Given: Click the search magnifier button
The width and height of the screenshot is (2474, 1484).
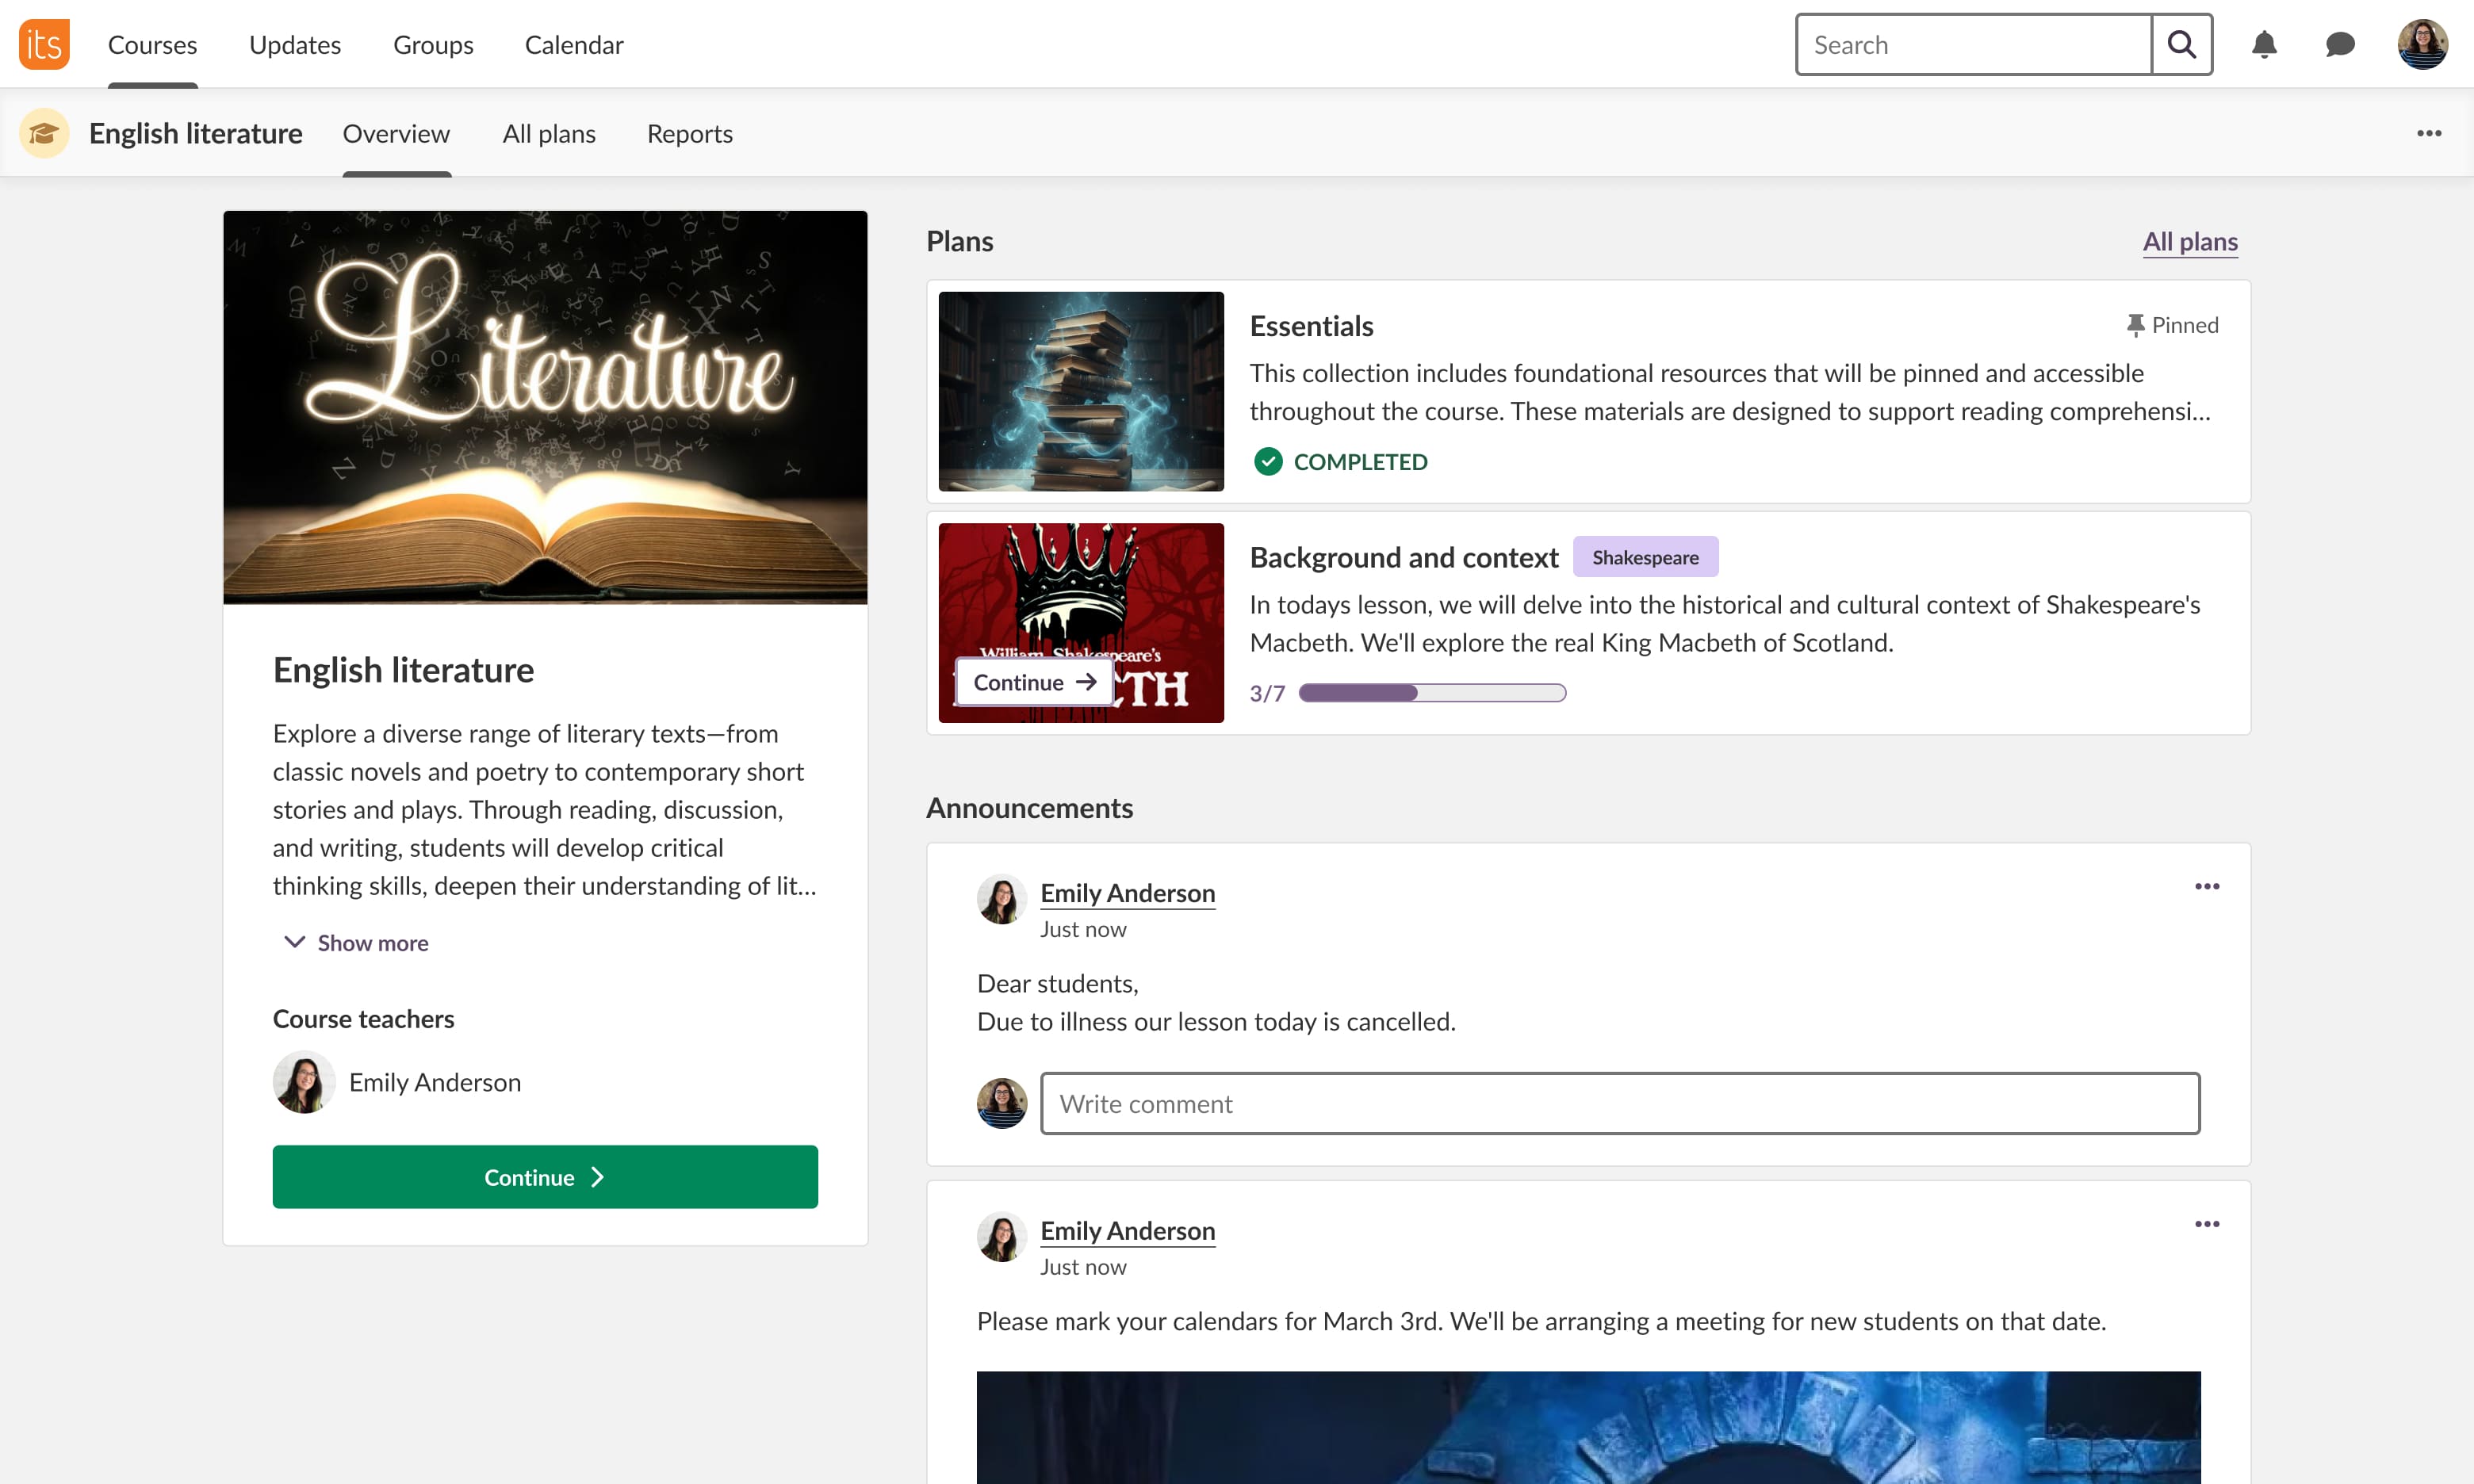Looking at the screenshot, I should [x=2181, y=44].
